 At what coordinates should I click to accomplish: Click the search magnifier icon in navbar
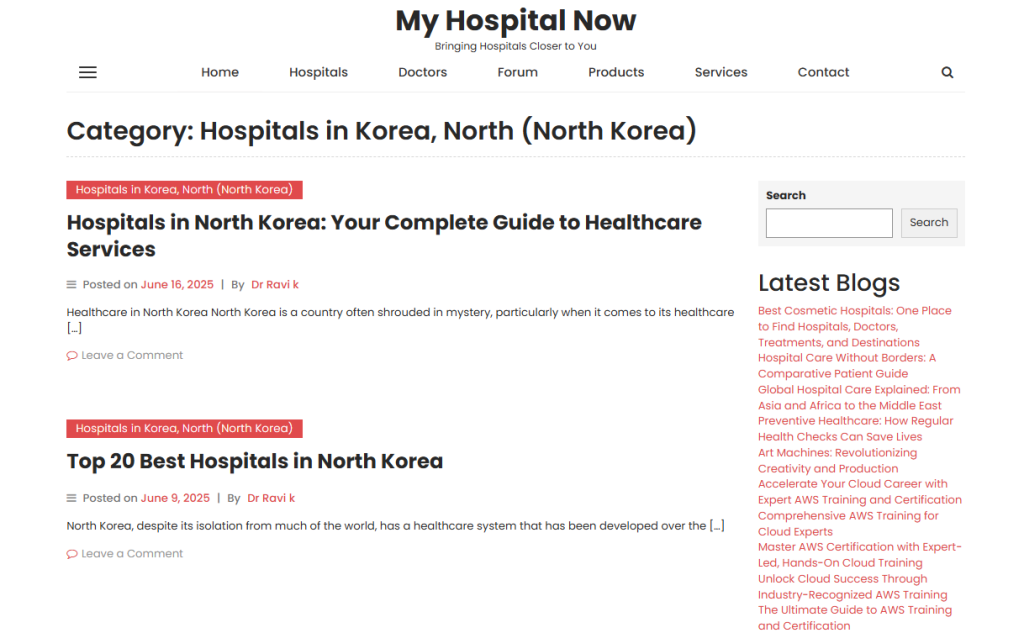[x=947, y=72]
